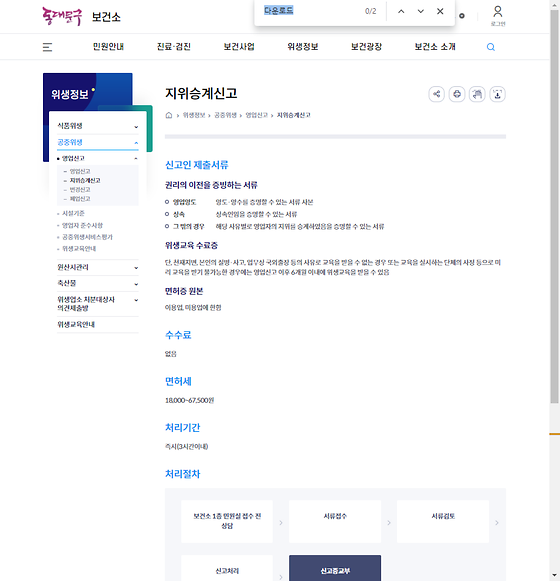560x581 pixels.
Task: Go to 영업신고 in the breadcrumb
Action: pyautogui.click(x=256, y=115)
